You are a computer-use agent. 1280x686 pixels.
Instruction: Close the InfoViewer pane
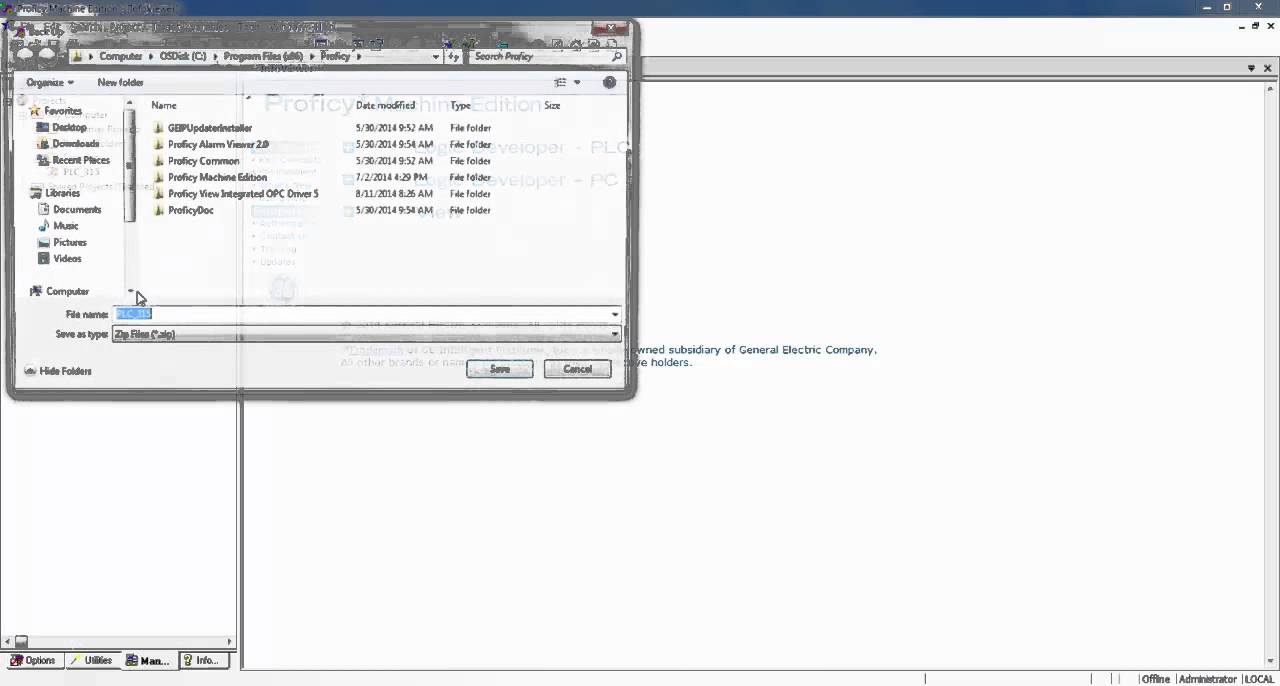pos(1268,68)
